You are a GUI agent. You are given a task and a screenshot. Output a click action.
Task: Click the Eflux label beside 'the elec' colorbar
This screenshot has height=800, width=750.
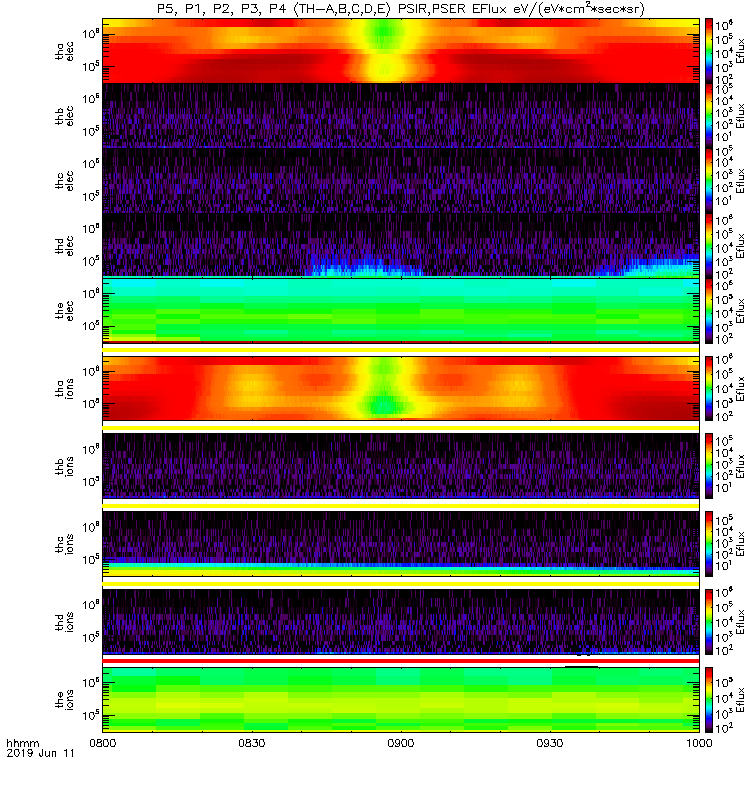click(740, 310)
